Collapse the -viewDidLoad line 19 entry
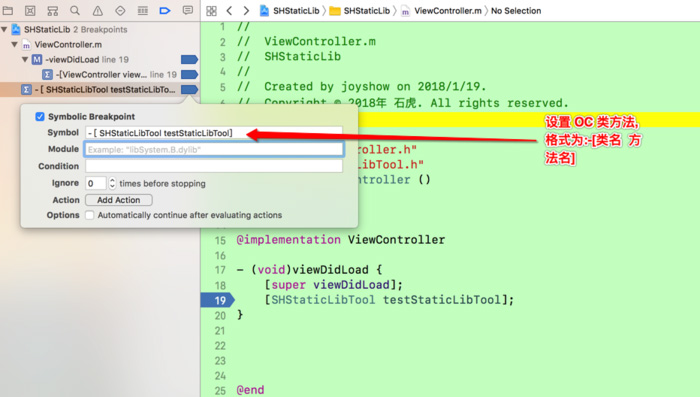The width and height of the screenshot is (700, 397). click(x=25, y=59)
